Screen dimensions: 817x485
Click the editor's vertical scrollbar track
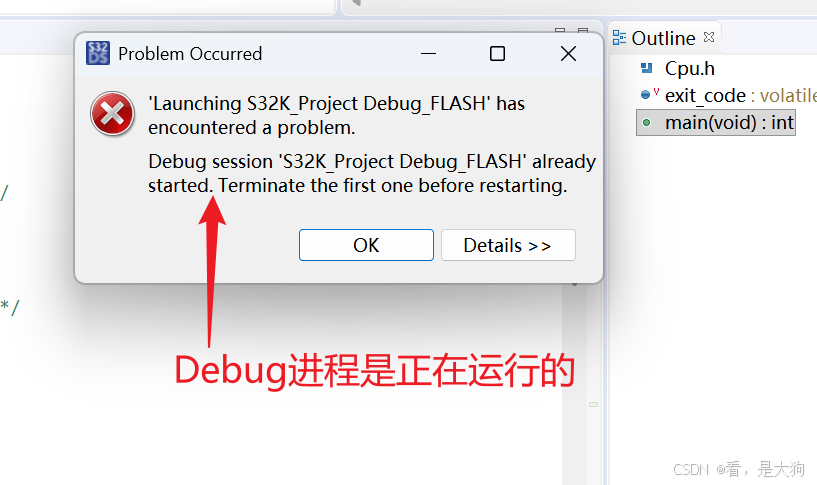tap(575, 385)
